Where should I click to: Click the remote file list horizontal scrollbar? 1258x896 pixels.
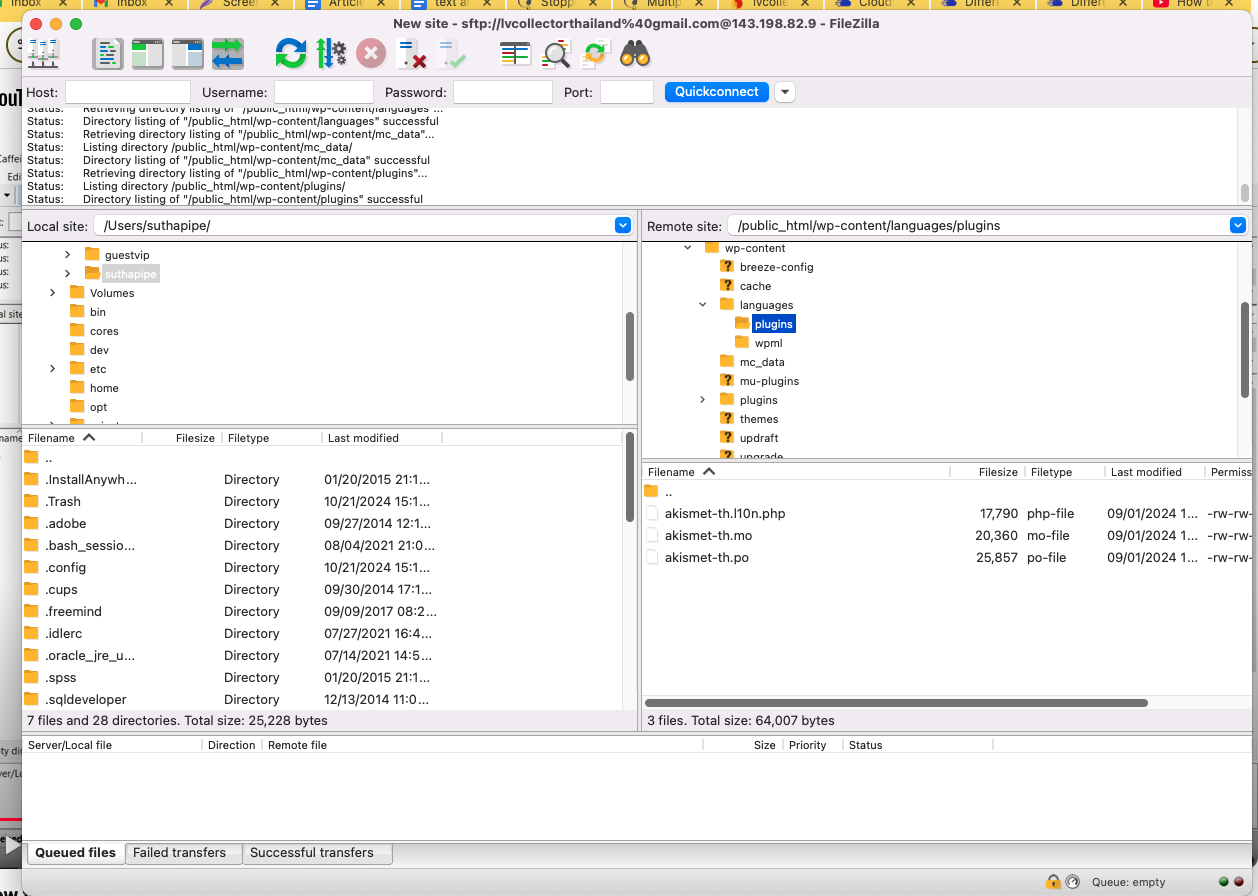point(896,703)
